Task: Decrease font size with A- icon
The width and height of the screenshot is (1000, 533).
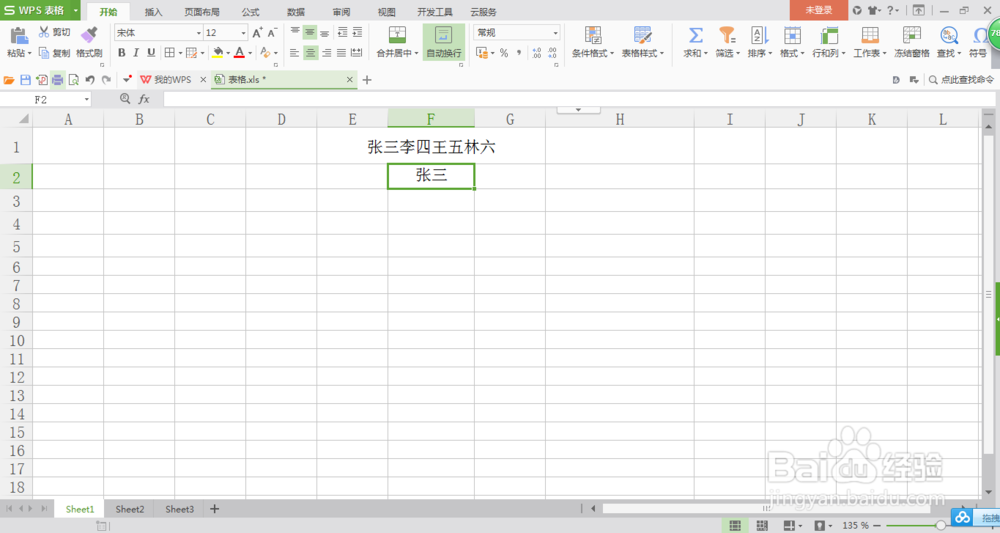Action: [x=272, y=33]
